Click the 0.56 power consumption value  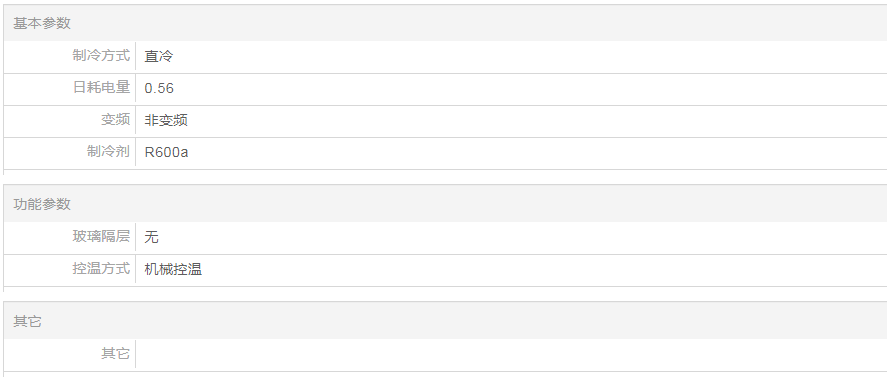pos(159,88)
